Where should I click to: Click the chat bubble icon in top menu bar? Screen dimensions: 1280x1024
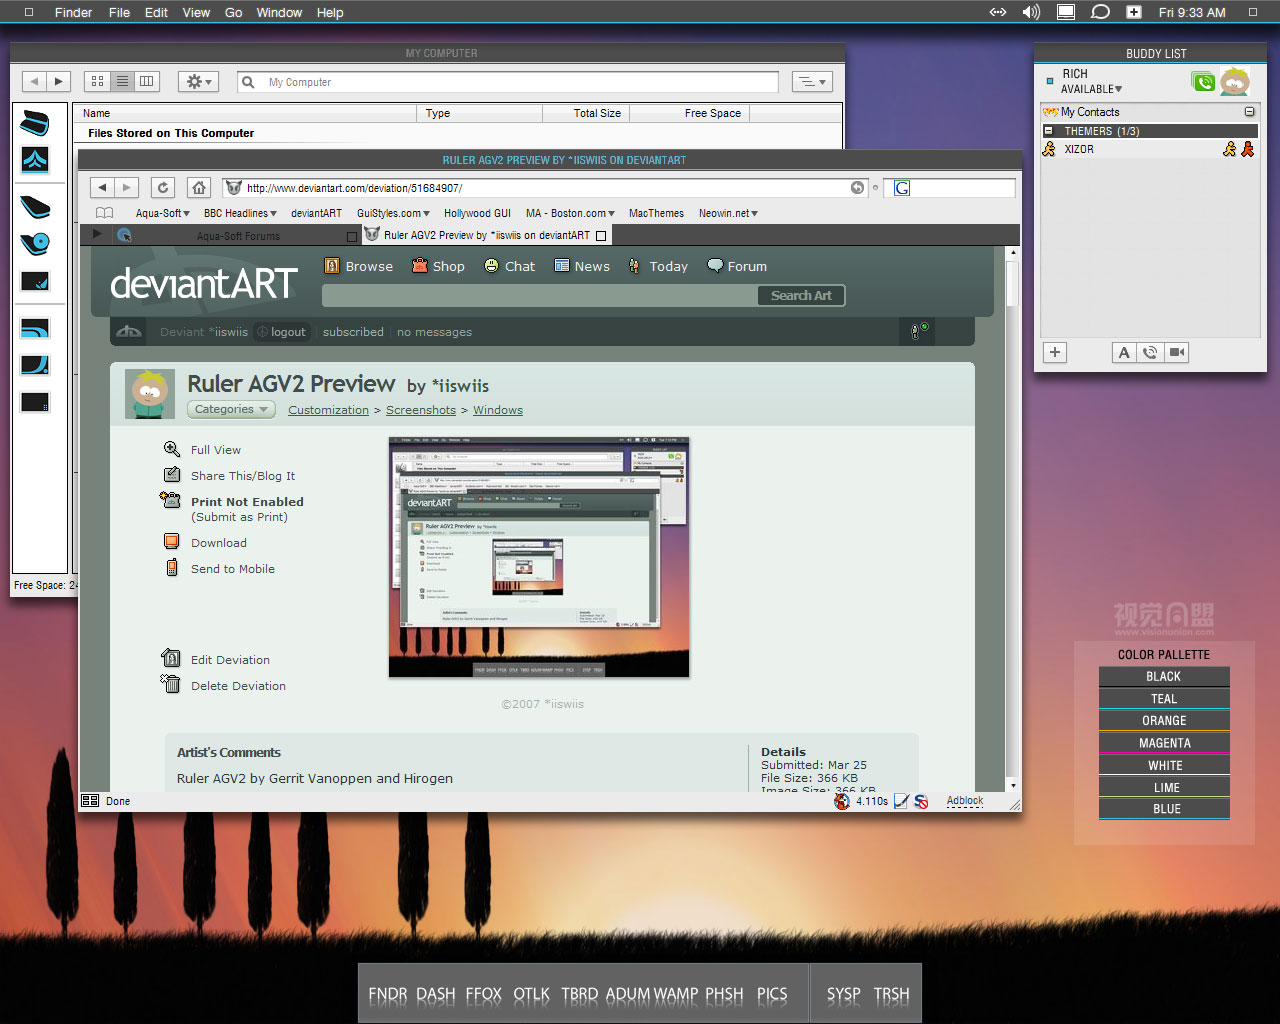[1100, 12]
